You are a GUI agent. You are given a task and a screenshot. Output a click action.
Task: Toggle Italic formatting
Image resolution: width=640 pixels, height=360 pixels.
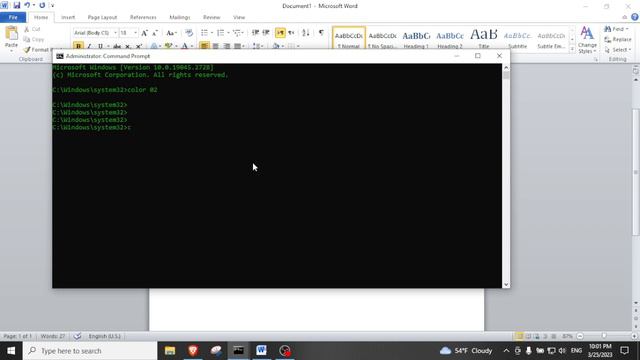(x=89, y=46)
